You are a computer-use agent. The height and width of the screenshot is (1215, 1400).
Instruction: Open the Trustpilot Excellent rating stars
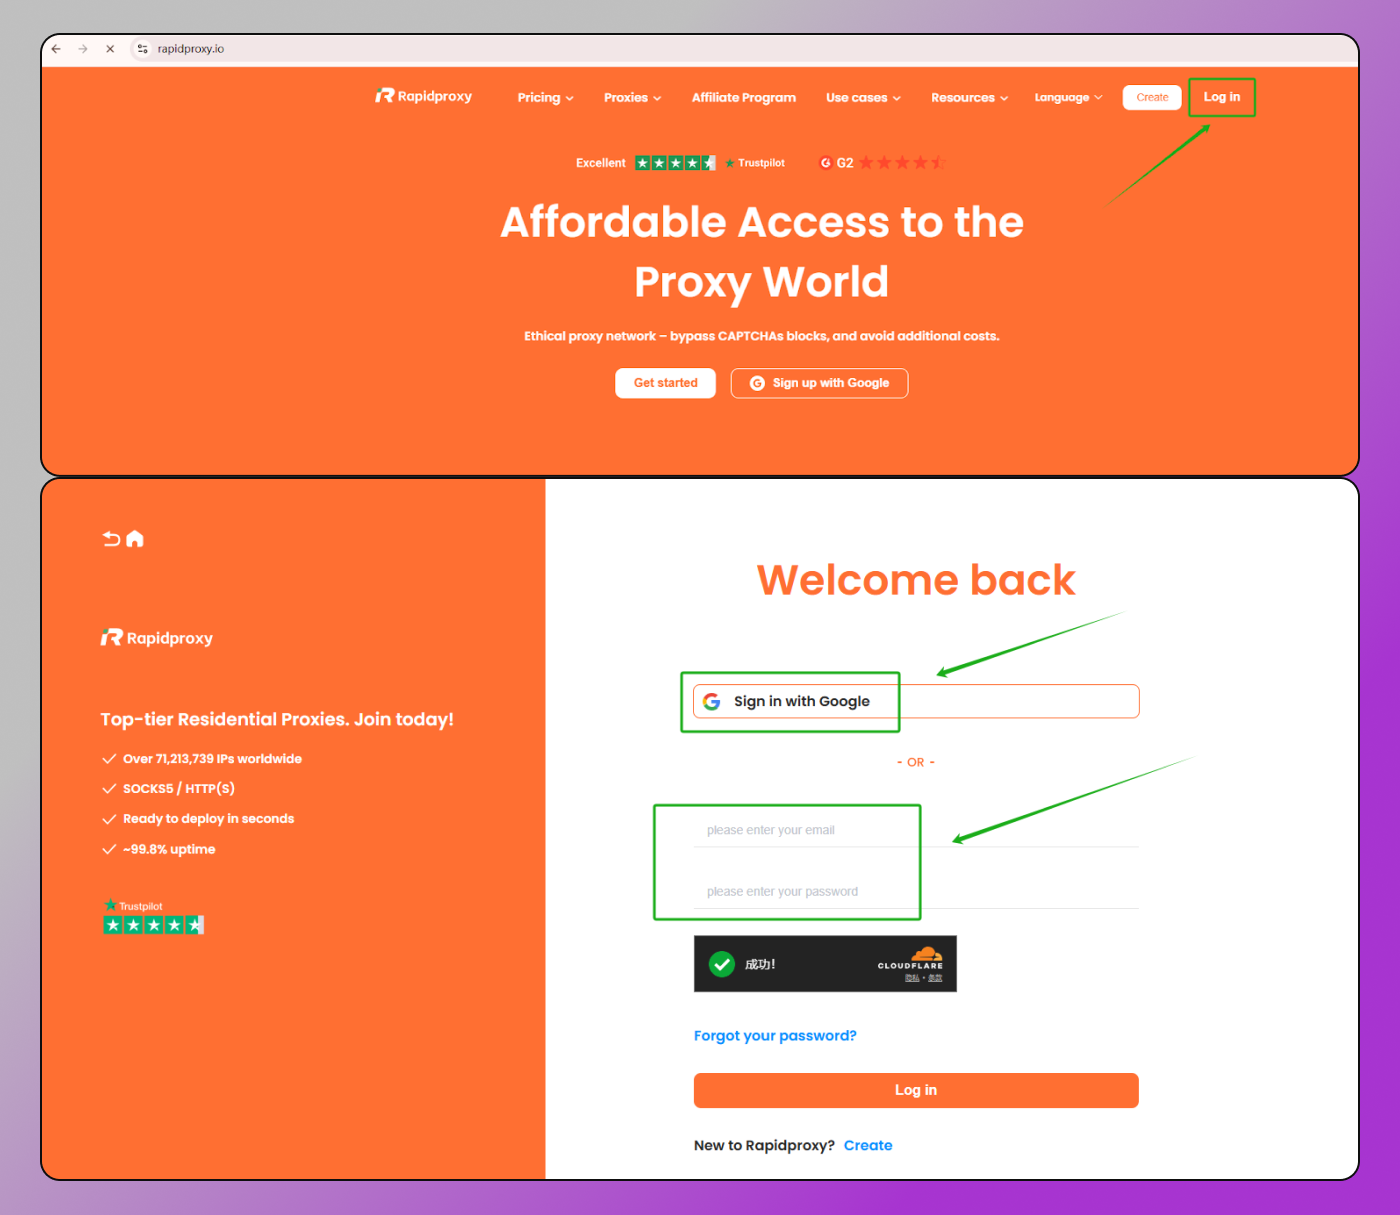click(x=675, y=162)
